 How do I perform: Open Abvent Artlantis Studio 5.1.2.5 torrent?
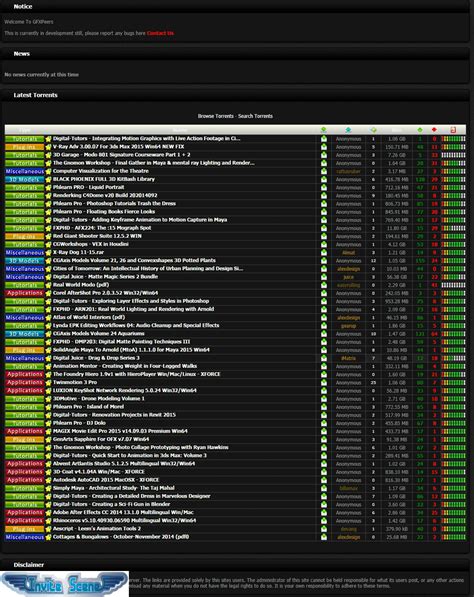tap(124, 464)
